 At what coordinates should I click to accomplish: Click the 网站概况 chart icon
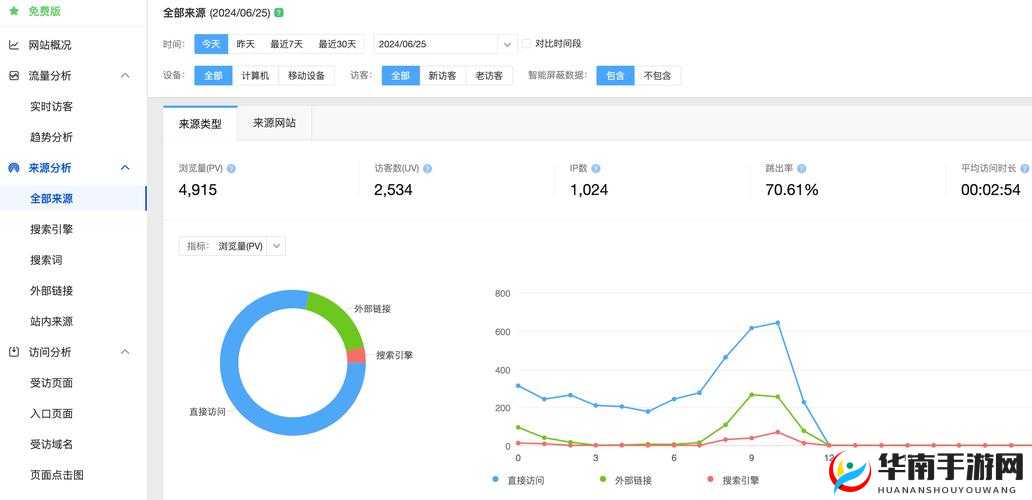[14, 45]
